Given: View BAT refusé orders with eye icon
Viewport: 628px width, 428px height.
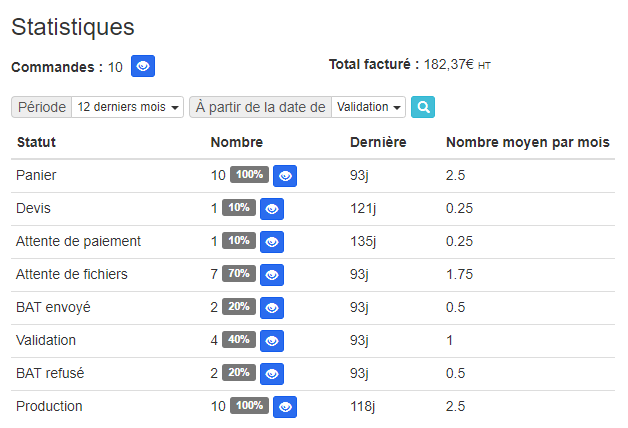Looking at the screenshot, I should point(271,374).
